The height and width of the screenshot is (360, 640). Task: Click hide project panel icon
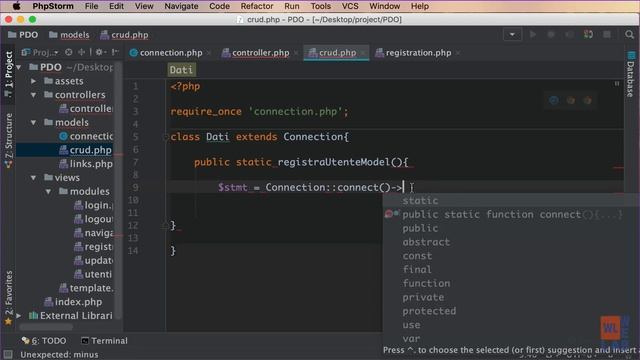pos(116,52)
